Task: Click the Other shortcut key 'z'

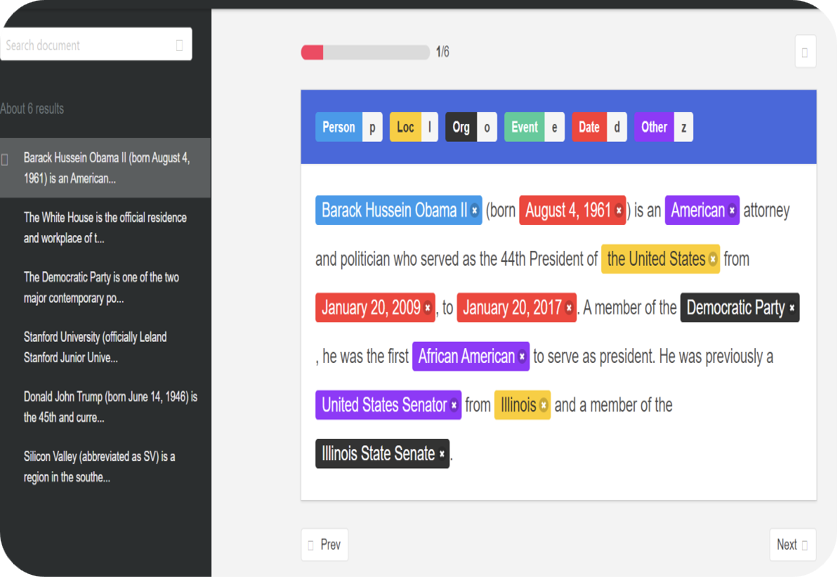Action: tap(684, 127)
